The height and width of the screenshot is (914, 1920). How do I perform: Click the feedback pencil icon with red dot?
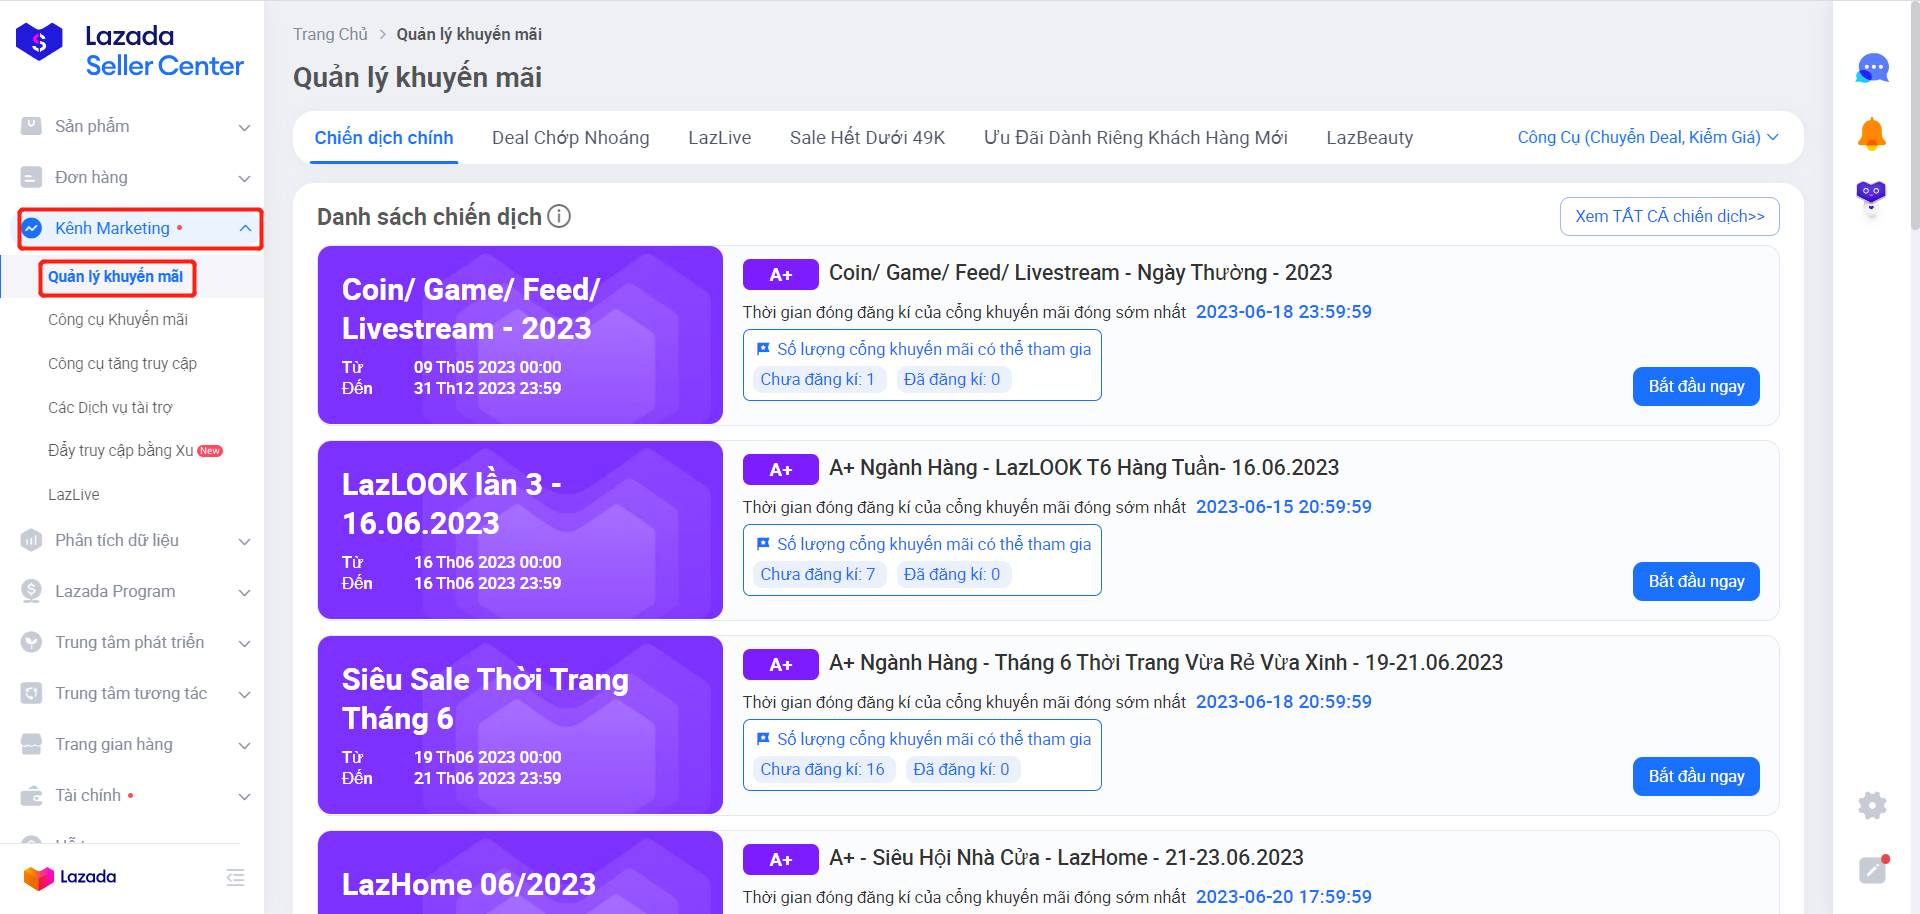click(1870, 871)
